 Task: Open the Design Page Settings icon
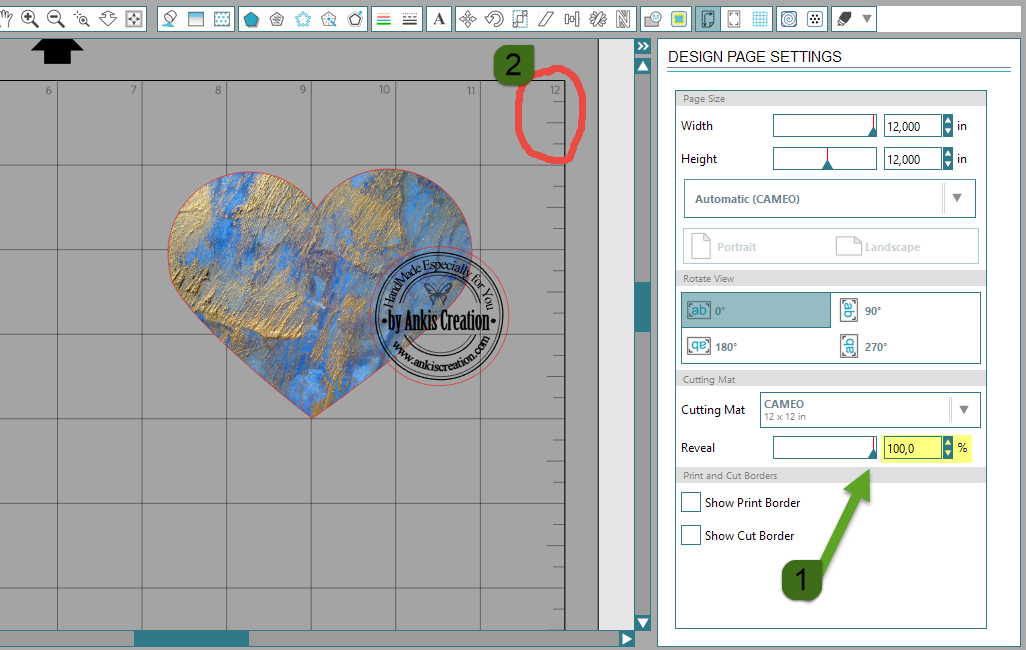(708, 19)
